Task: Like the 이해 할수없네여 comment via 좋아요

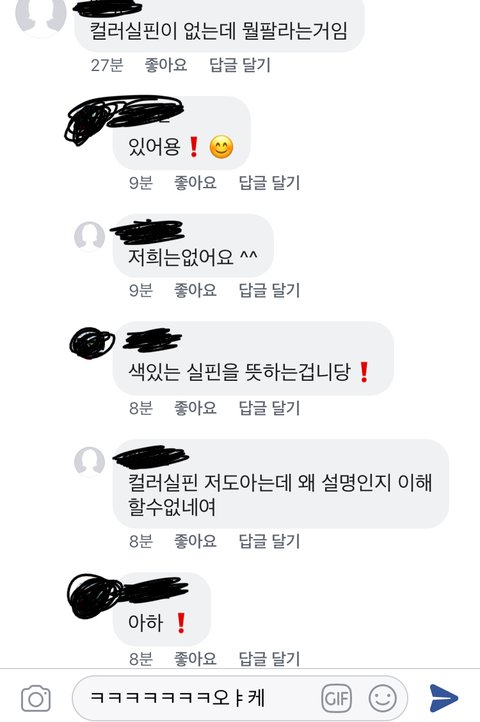Action: pyautogui.click(x=195, y=541)
